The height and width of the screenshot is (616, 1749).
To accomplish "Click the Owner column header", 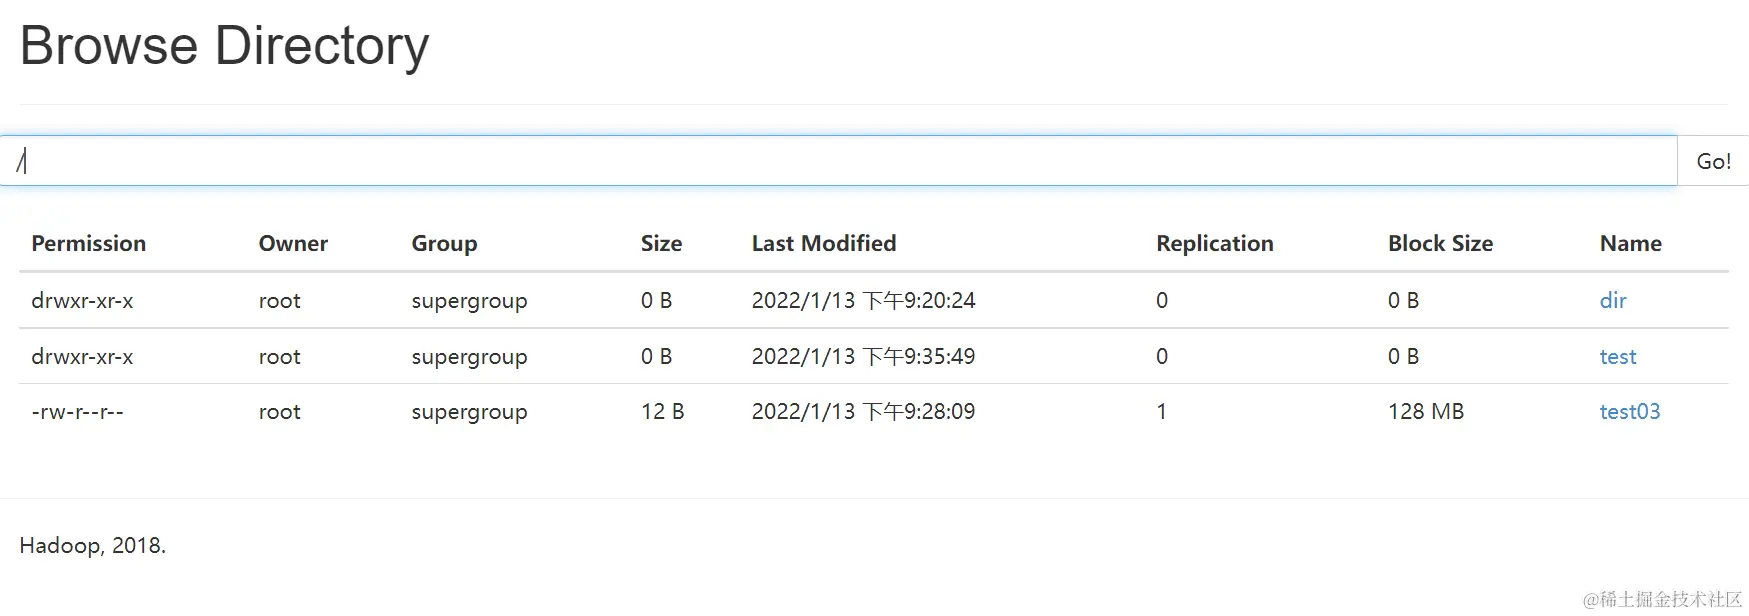I will point(293,243).
